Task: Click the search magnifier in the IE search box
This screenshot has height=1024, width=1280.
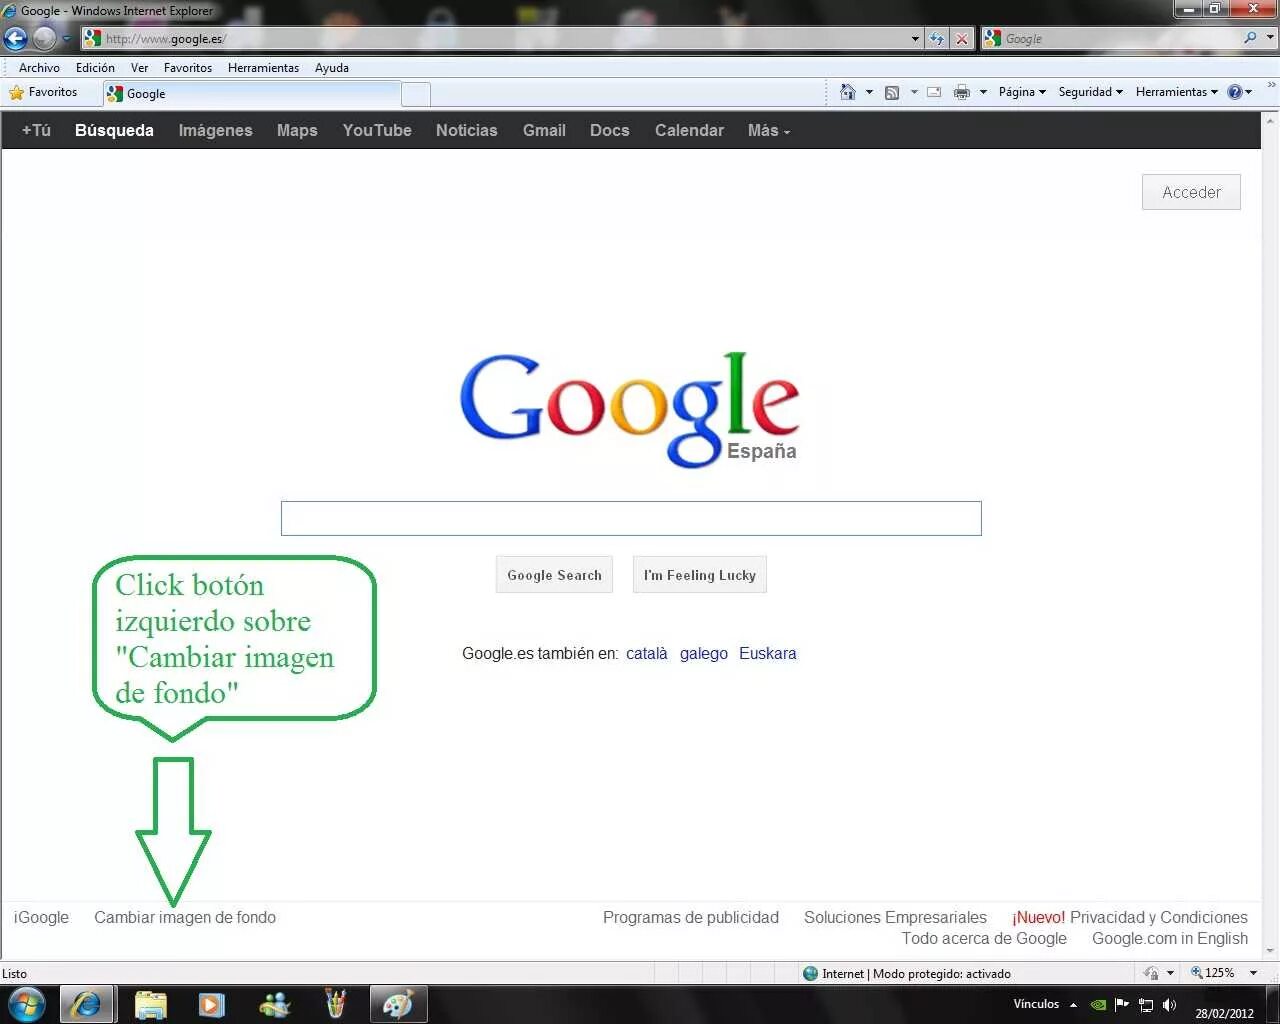Action: click(x=1250, y=38)
